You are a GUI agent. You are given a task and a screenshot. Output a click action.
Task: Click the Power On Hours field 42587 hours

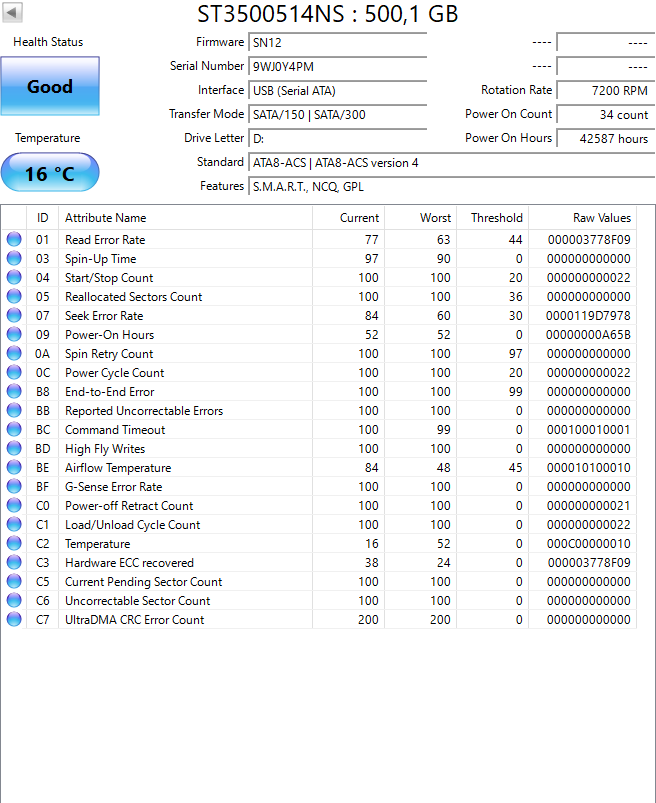coord(606,139)
